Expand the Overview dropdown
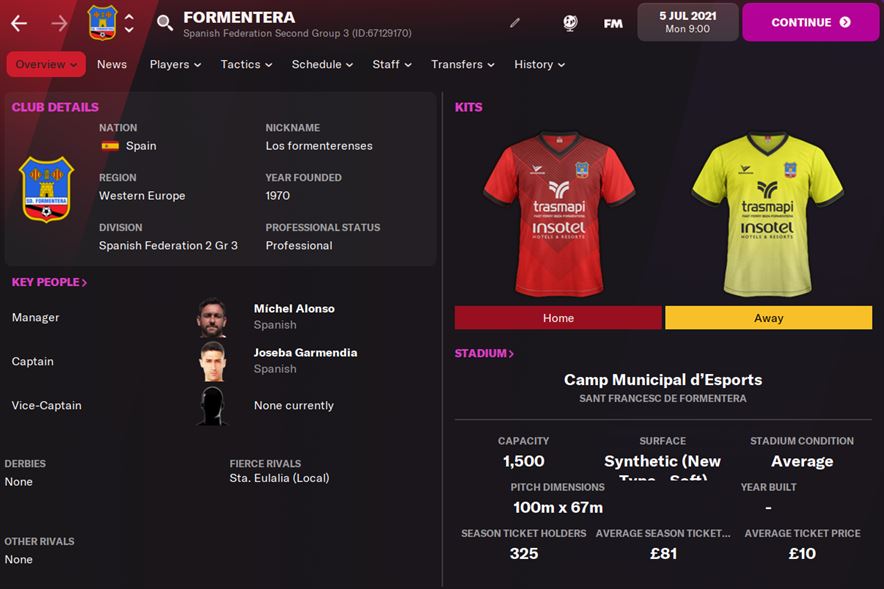Viewport: 884px width, 589px height. 46,64
